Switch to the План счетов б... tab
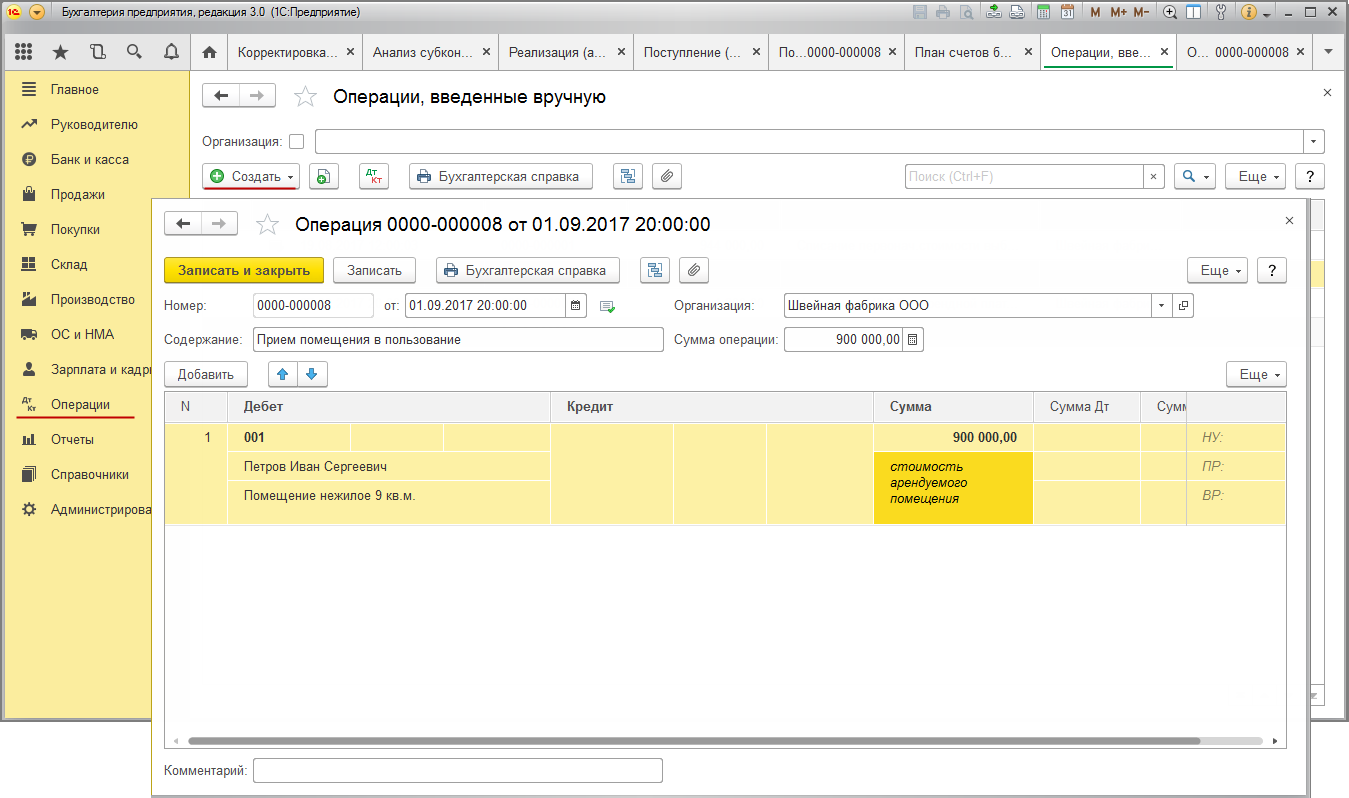 coord(972,52)
